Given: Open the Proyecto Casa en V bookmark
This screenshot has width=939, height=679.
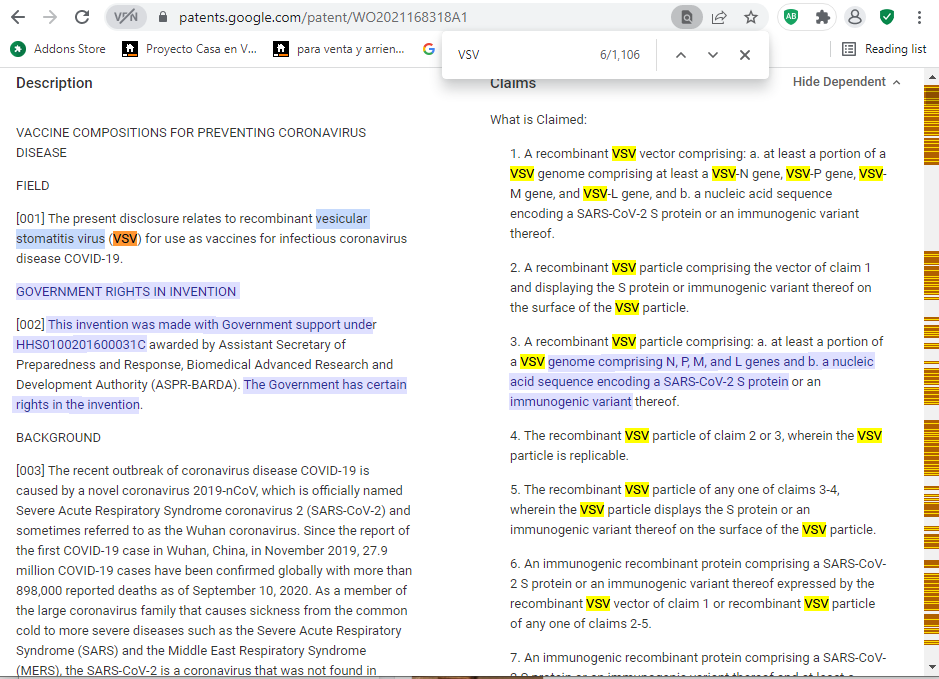Looking at the screenshot, I should [x=190, y=48].
